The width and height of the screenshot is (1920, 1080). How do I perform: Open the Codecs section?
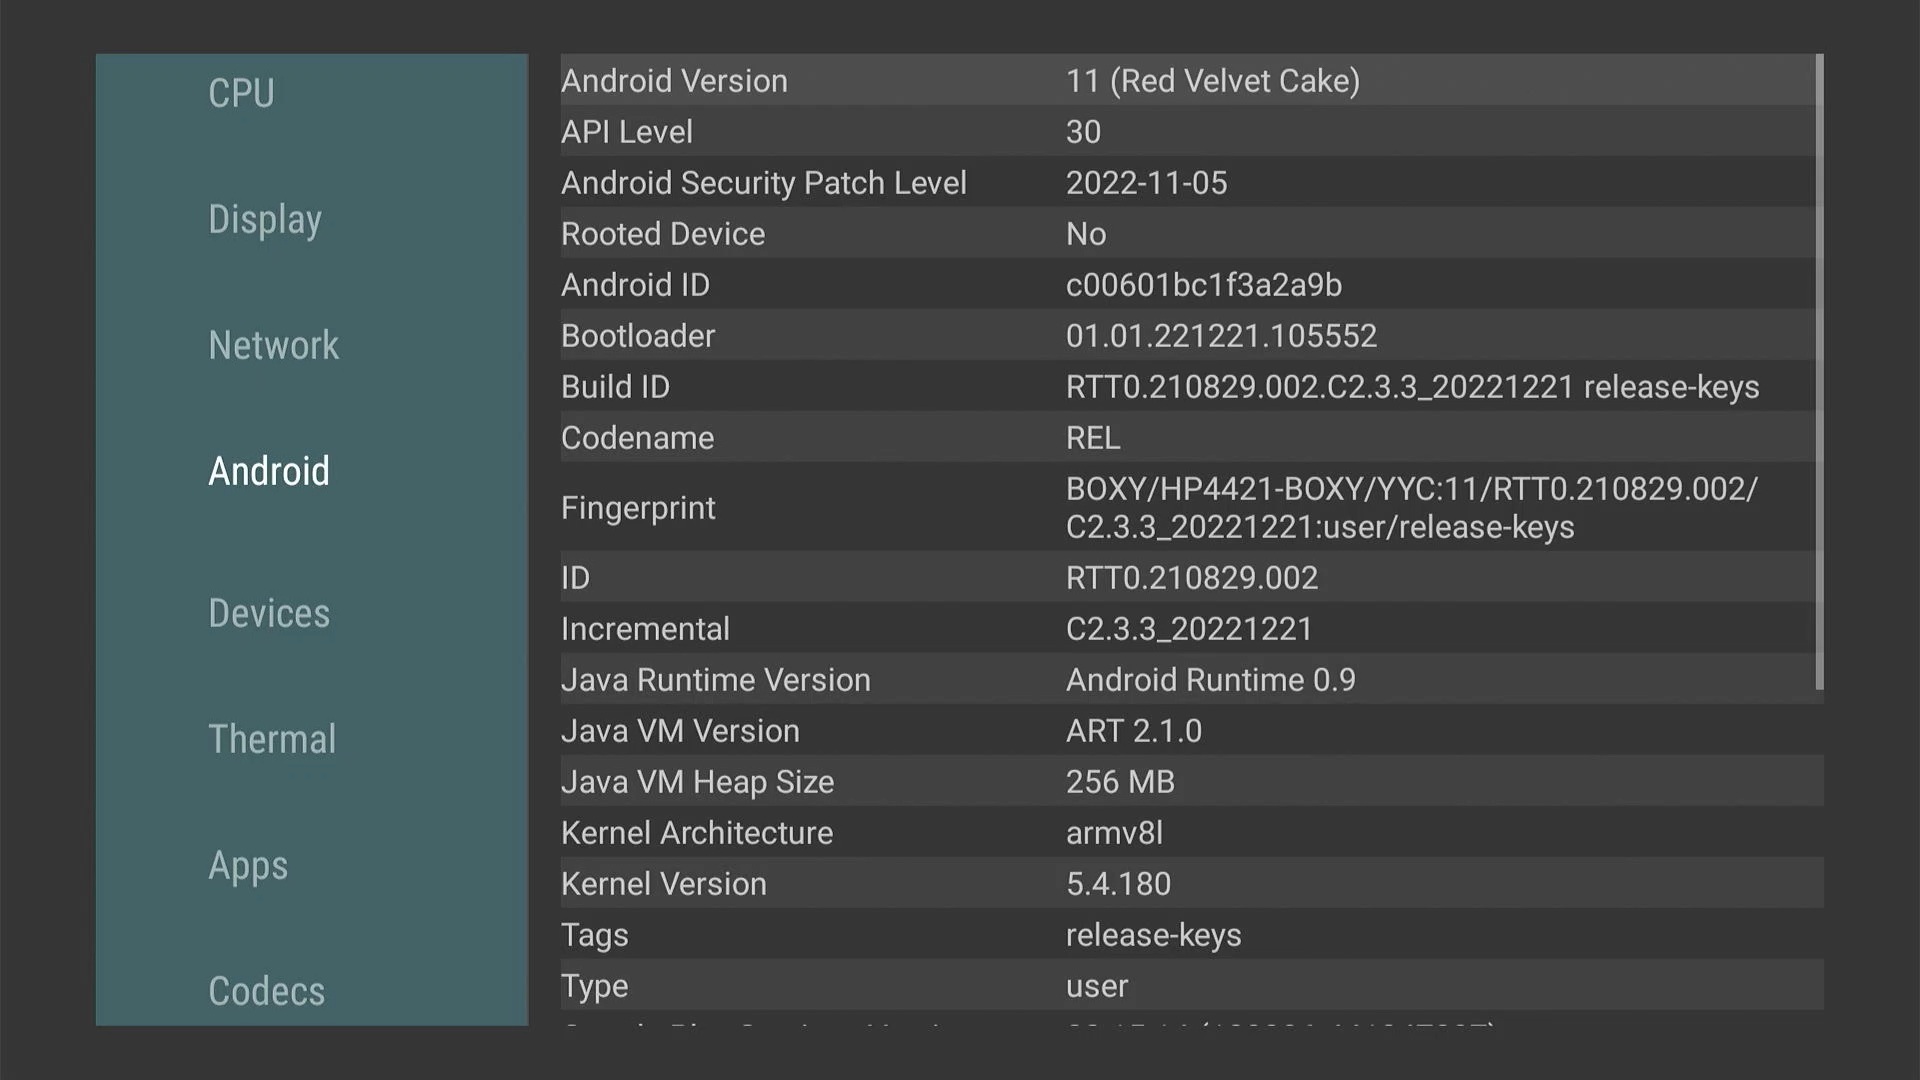[266, 991]
